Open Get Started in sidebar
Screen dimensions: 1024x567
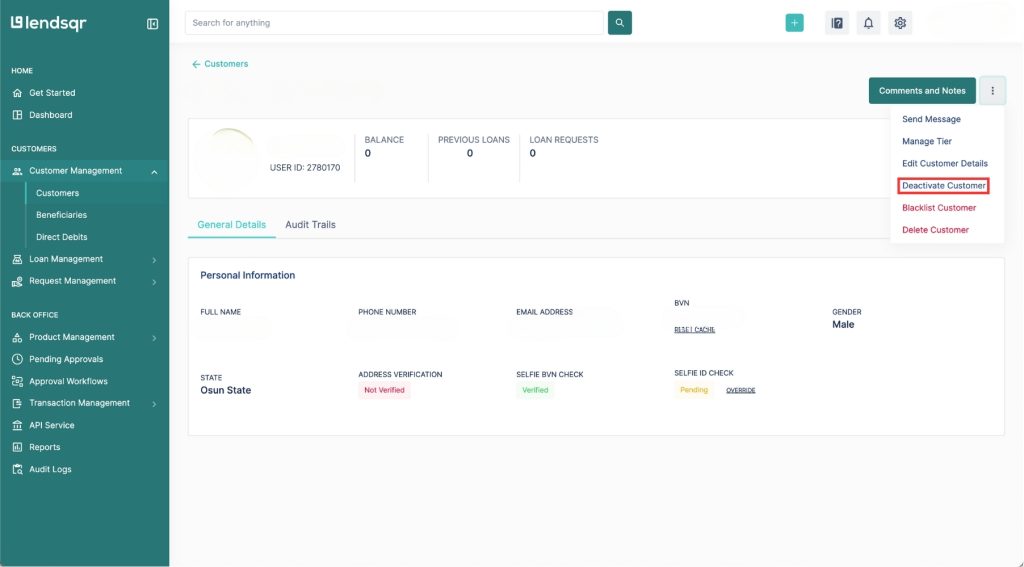tap(52, 93)
